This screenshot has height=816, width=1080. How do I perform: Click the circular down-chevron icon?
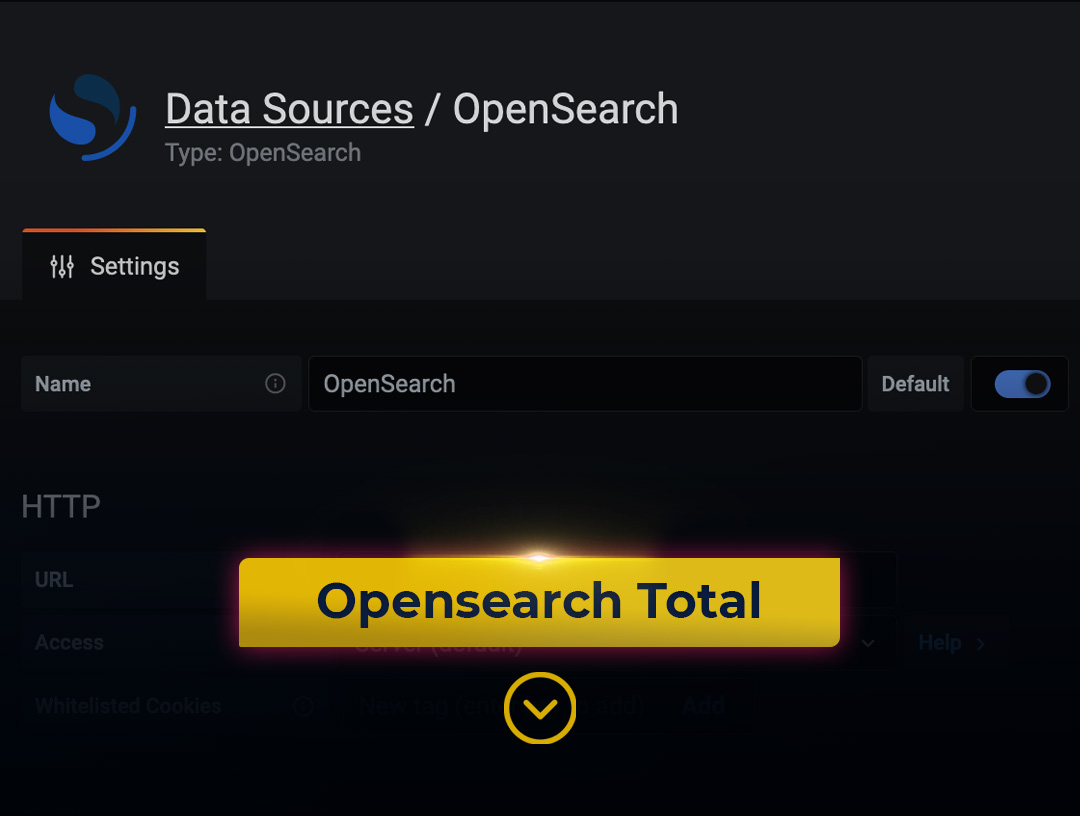click(540, 708)
